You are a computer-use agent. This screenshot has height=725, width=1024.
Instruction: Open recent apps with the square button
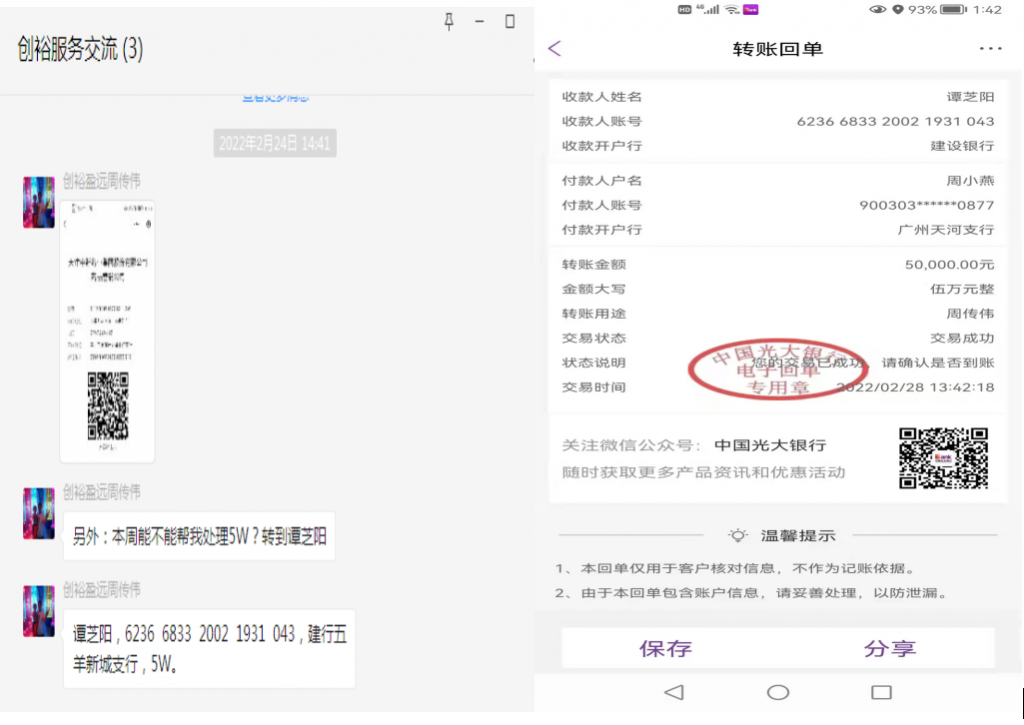point(881,692)
